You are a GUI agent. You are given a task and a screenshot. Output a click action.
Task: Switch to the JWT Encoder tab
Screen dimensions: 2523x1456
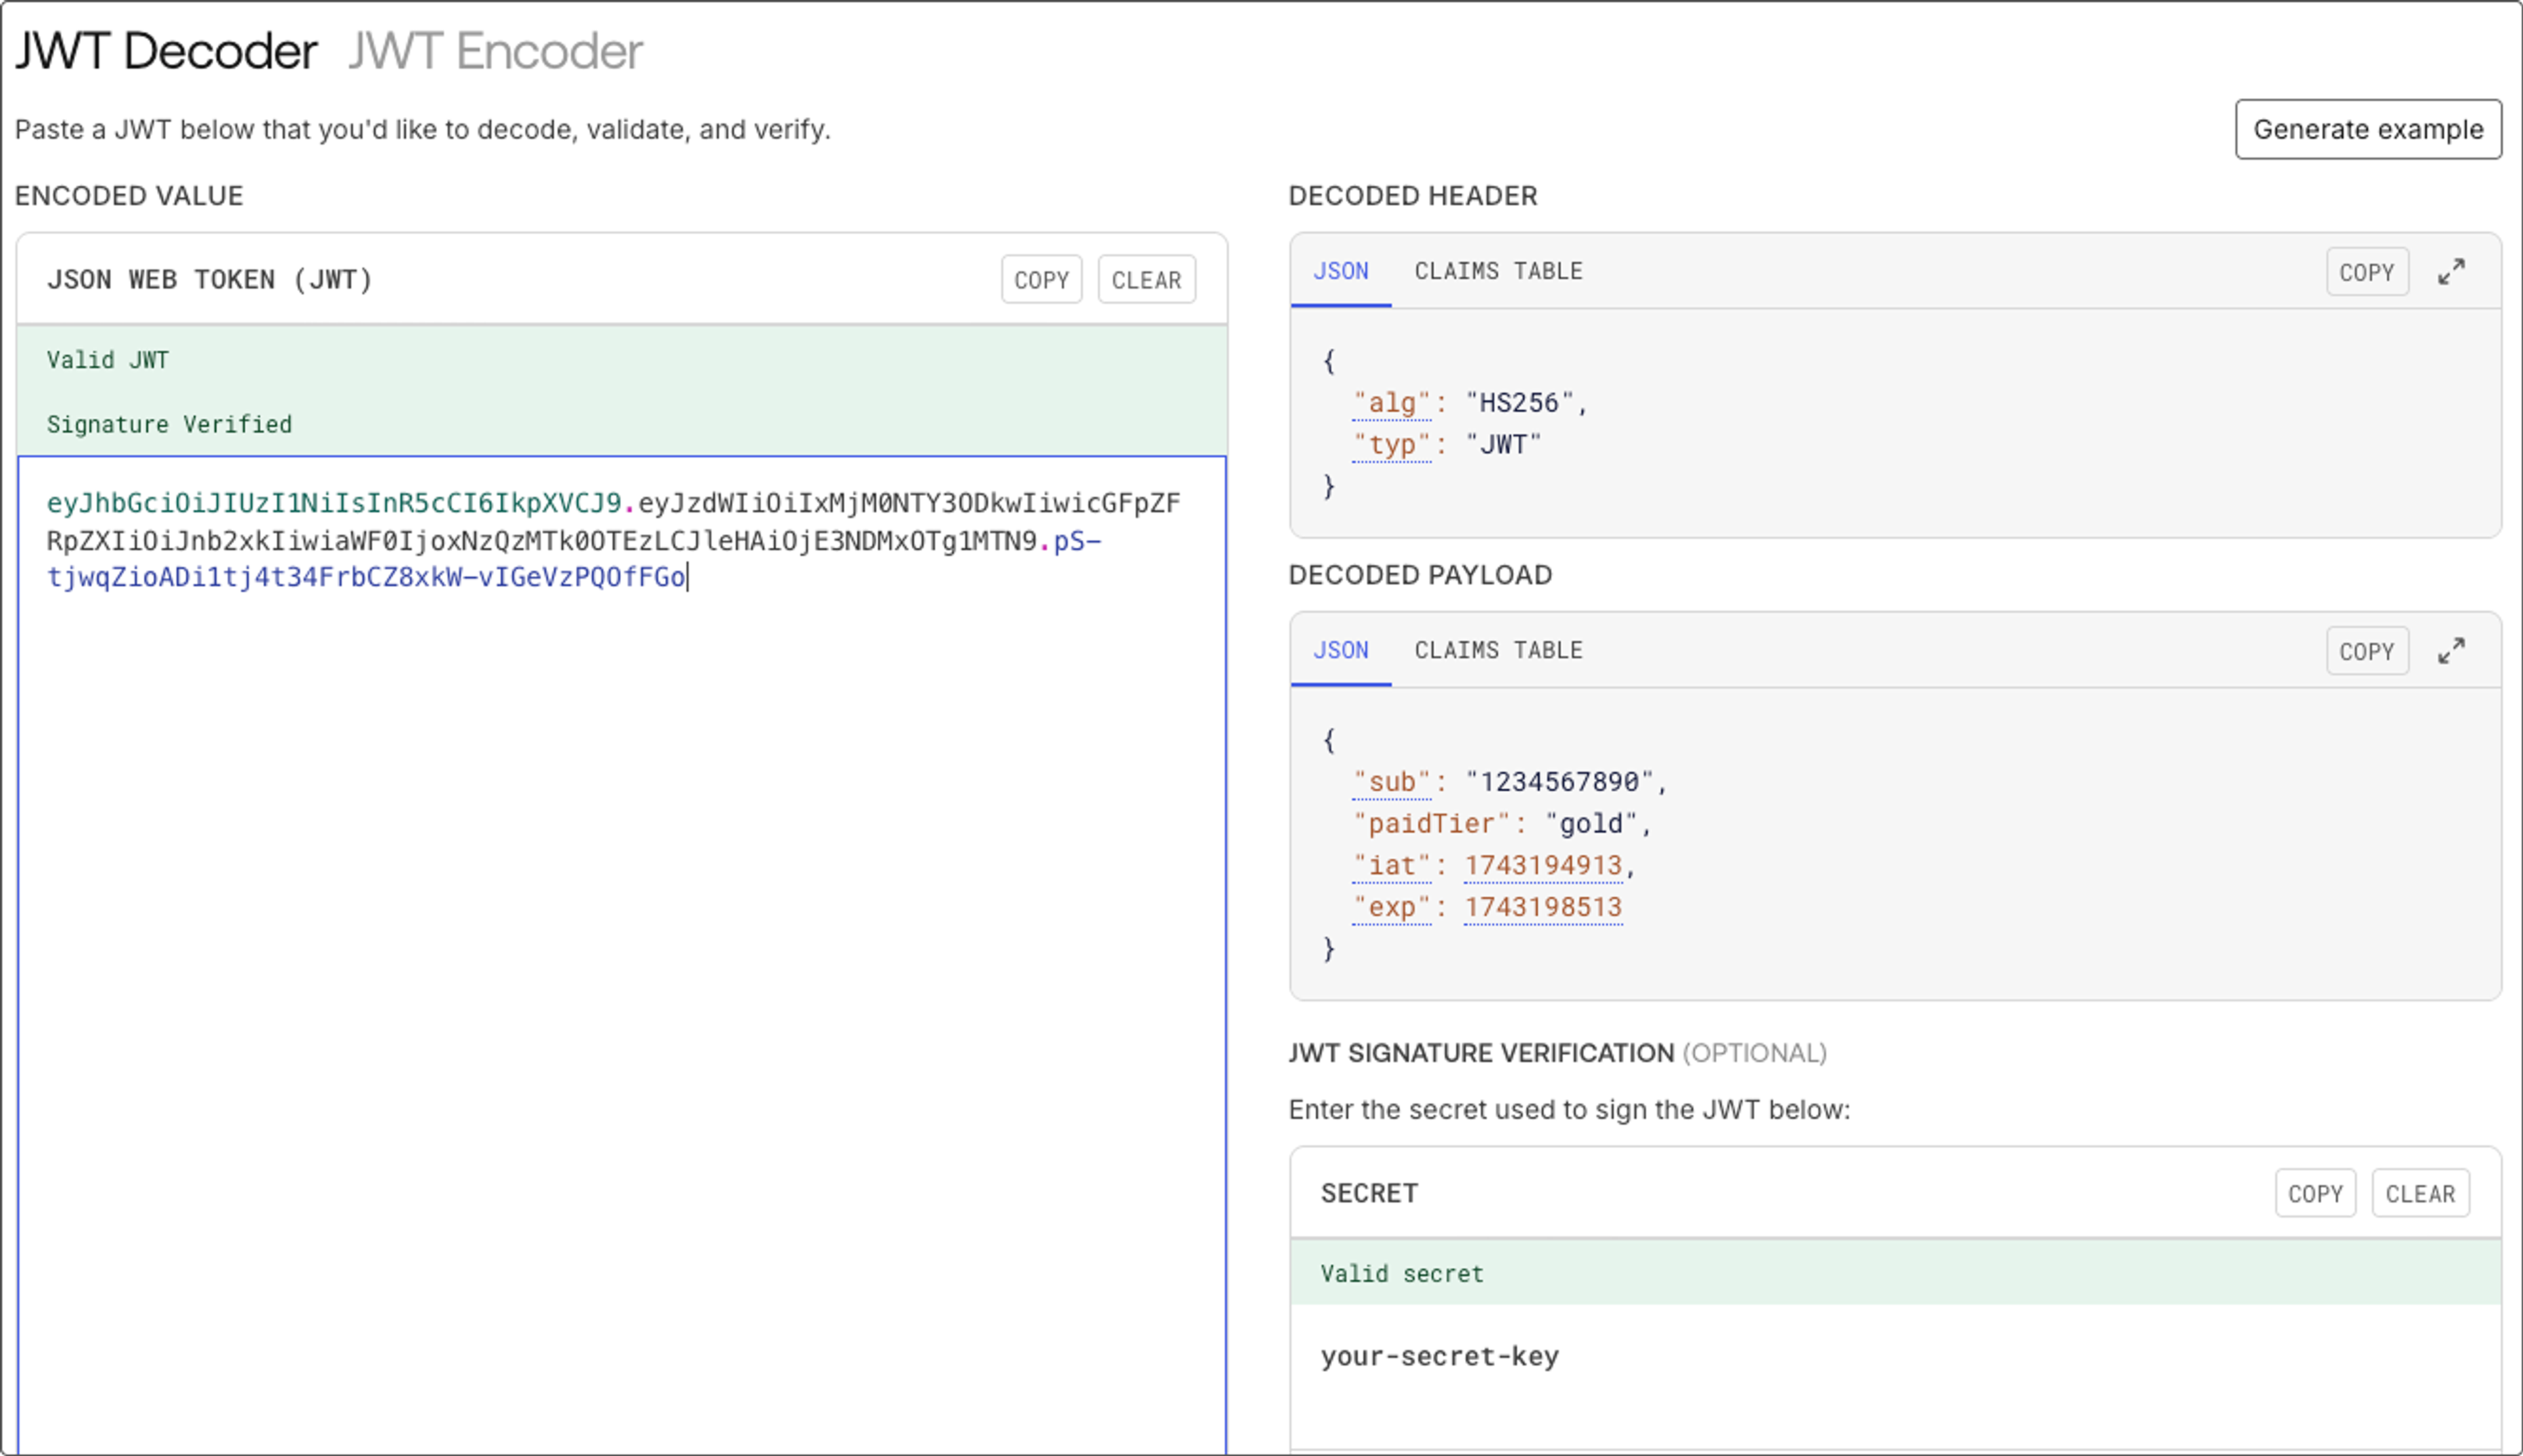(496, 51)
